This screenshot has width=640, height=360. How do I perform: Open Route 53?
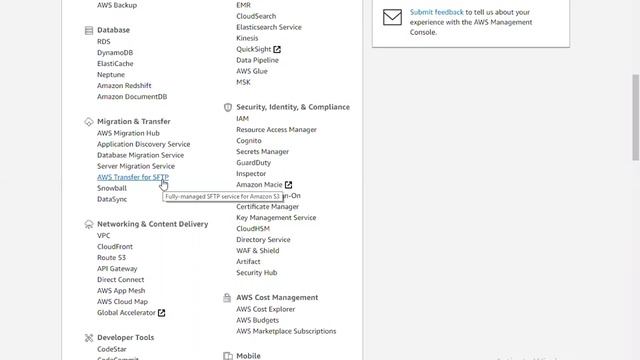tap(111, 258)
